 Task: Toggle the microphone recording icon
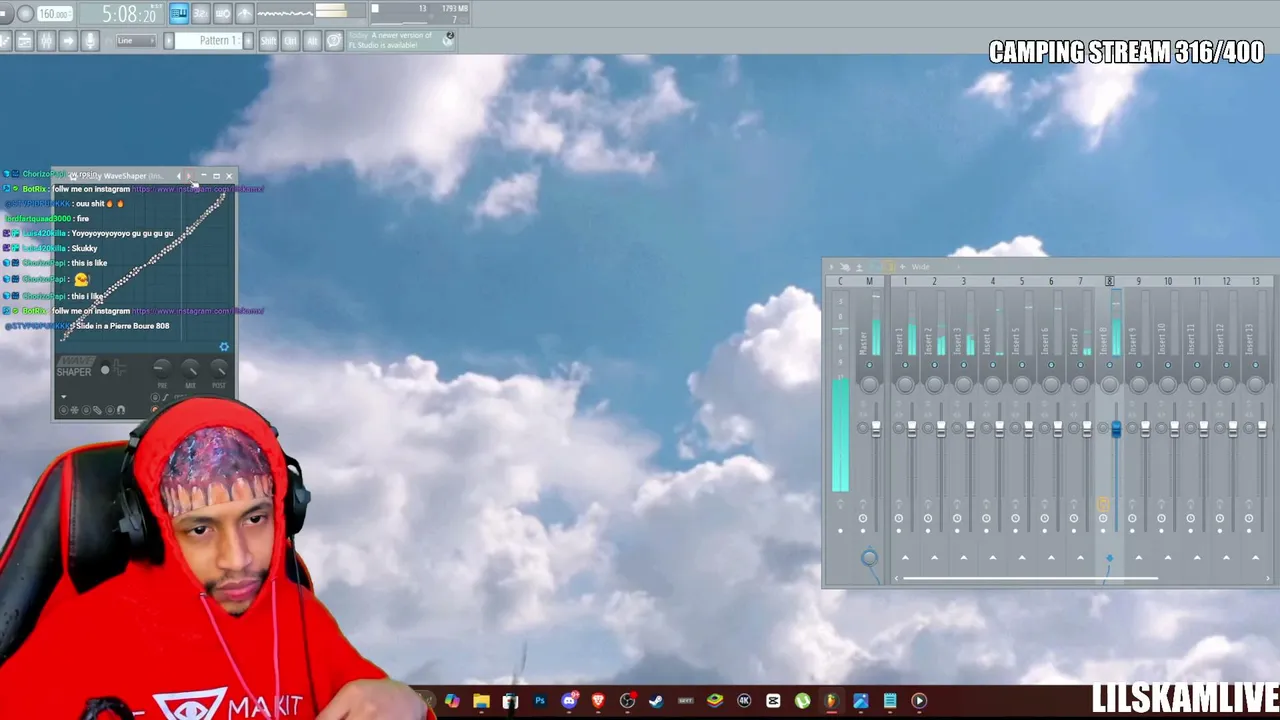coord(90,41)
